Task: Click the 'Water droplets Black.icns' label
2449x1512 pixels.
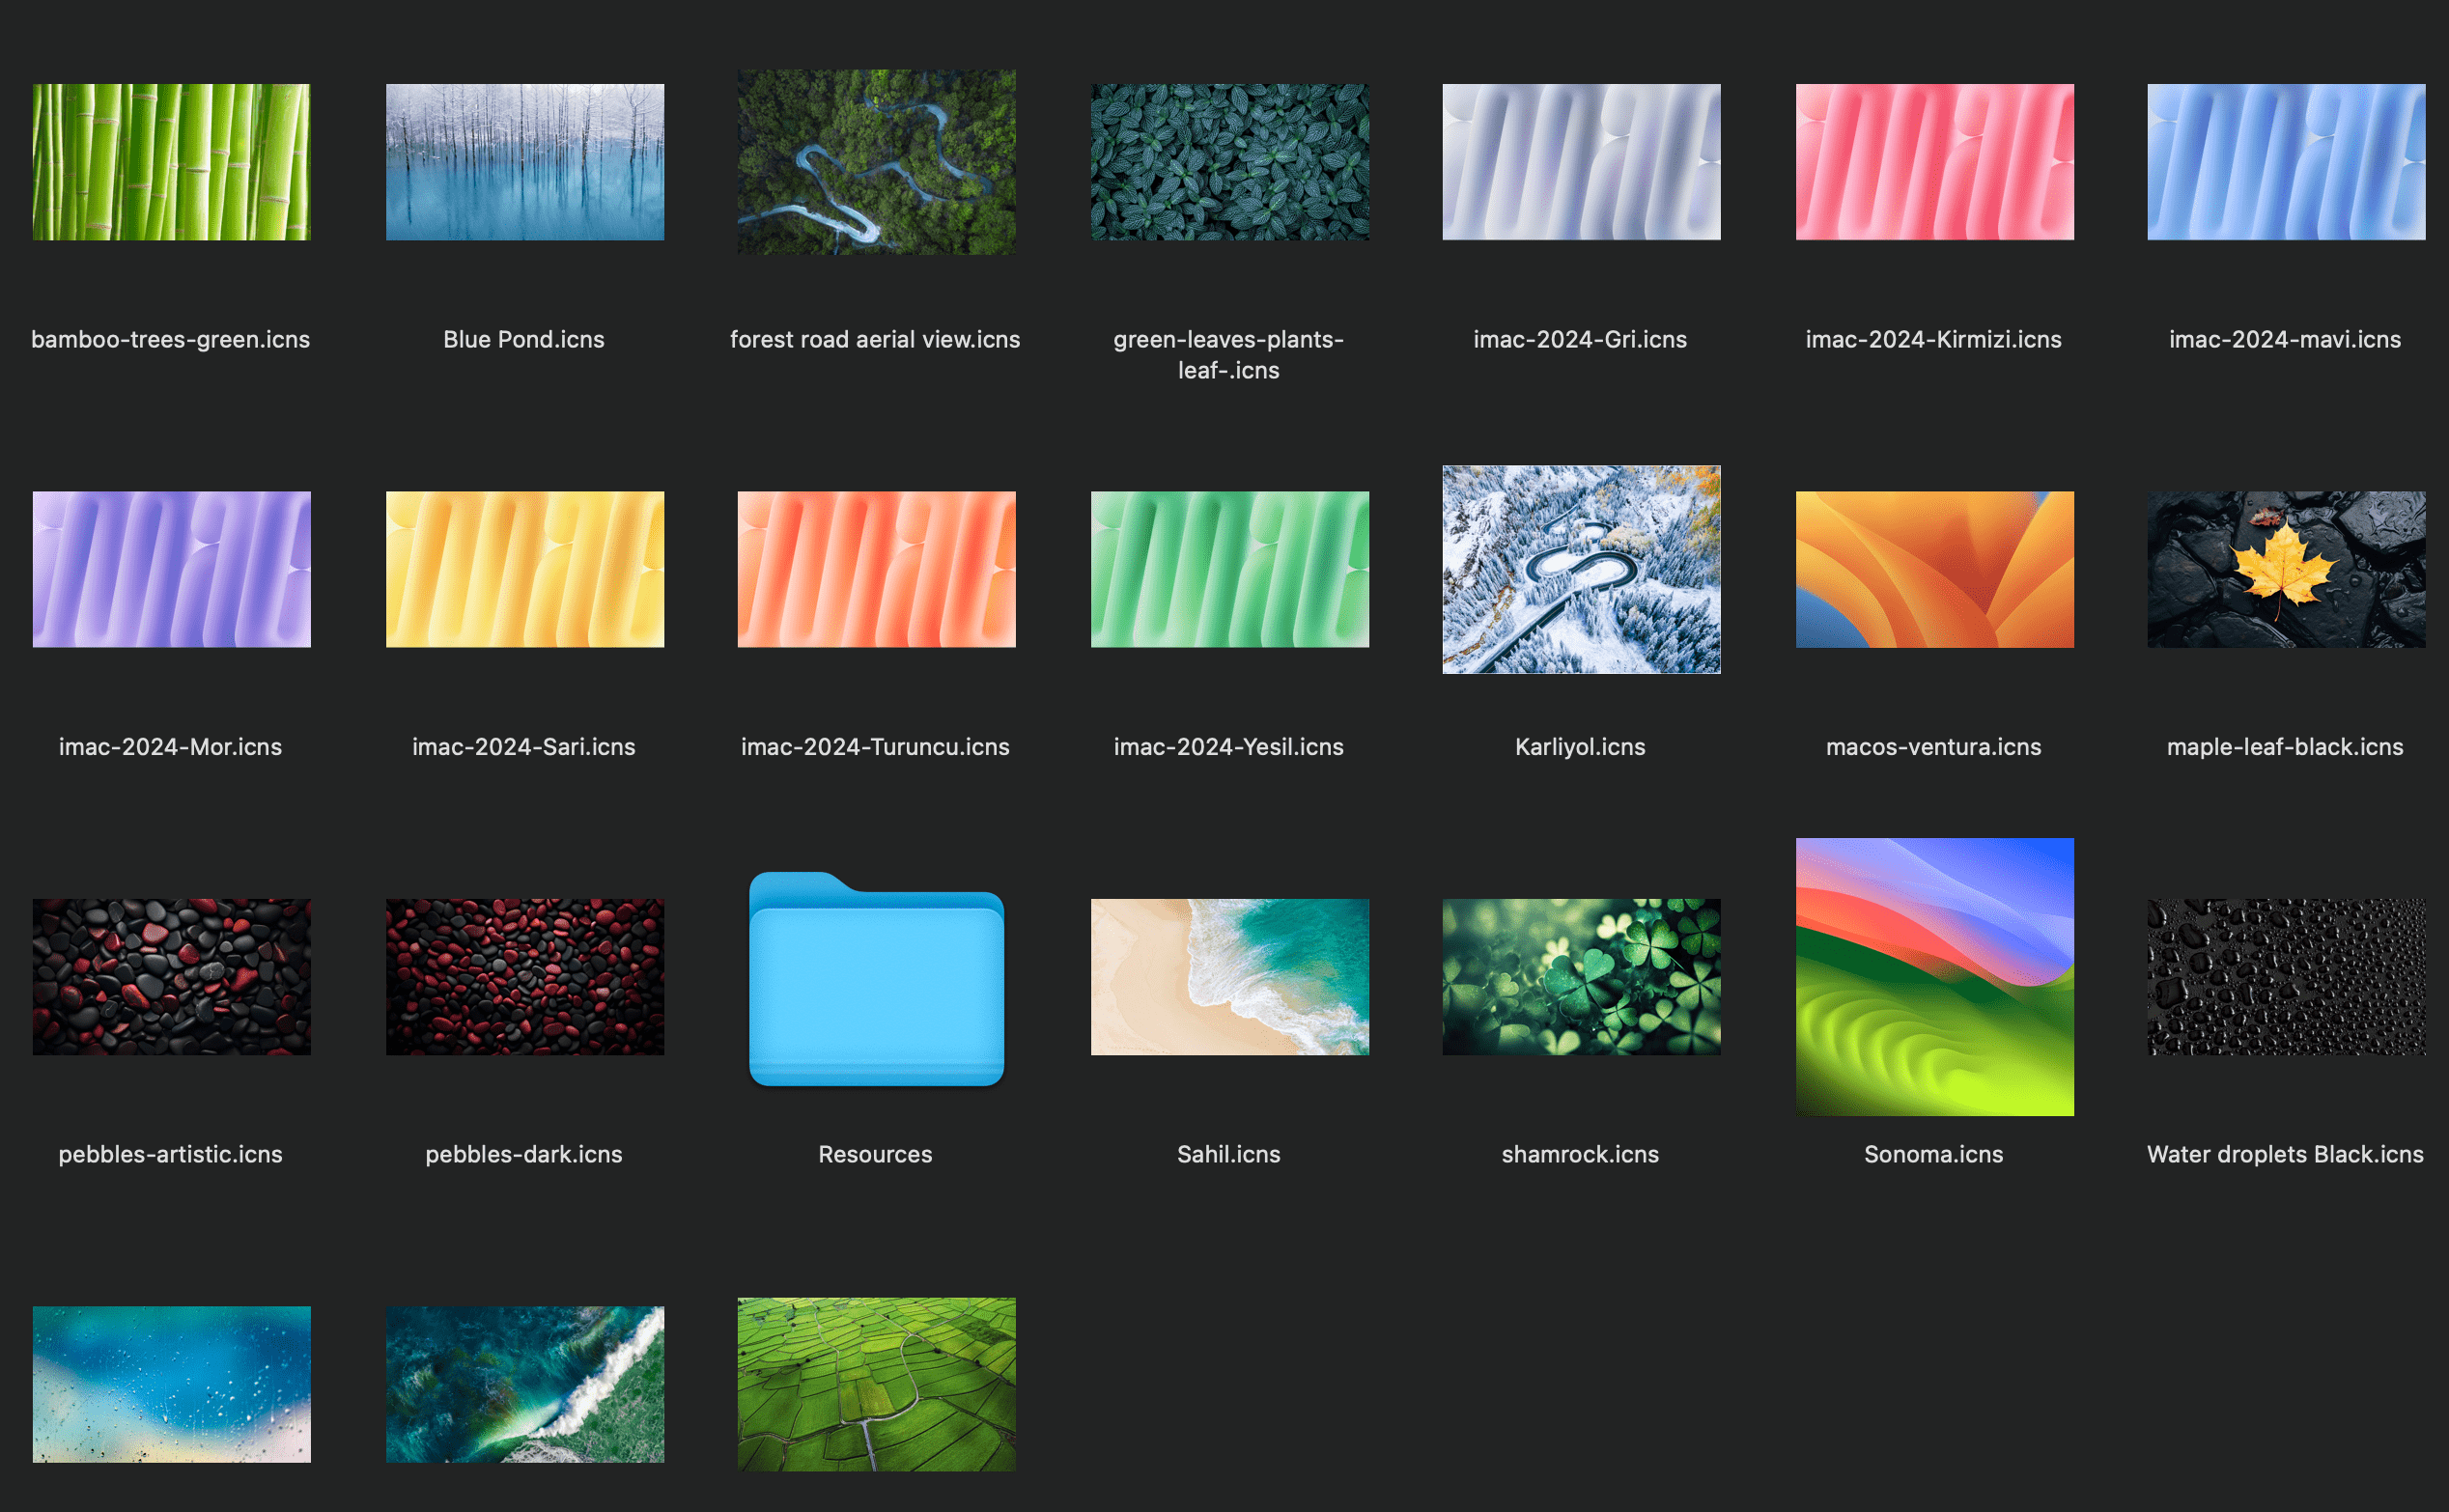Action: [2285, 1154]
